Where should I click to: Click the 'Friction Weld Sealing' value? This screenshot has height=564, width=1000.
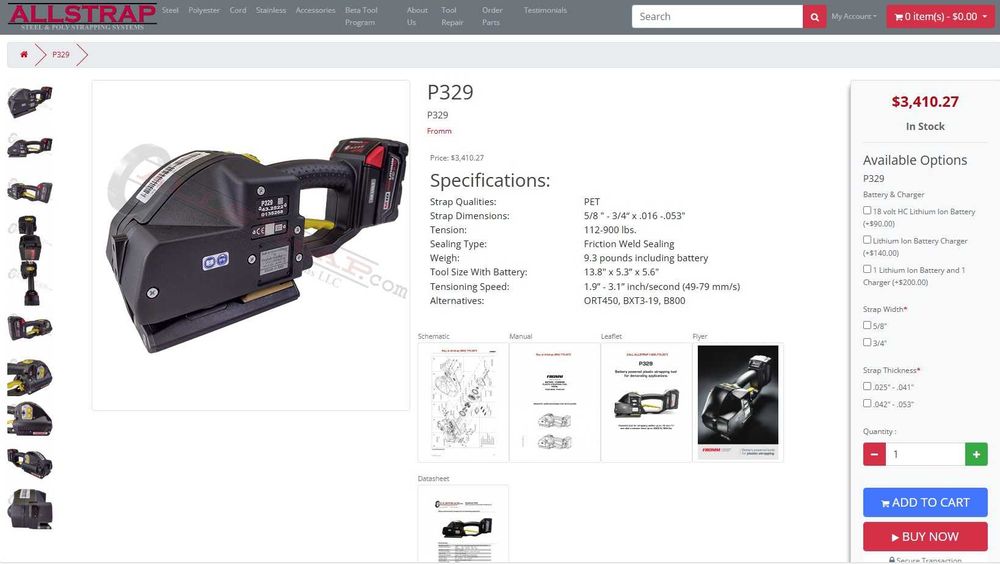629,244
